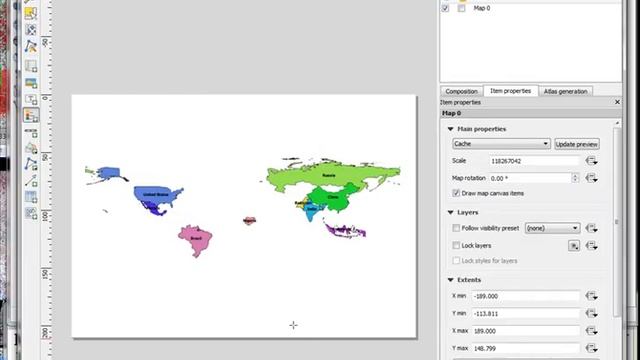The height and width of the screenshot is (360, 640).
Task: Click the Update preview button
Action: [x=577, y=144]
